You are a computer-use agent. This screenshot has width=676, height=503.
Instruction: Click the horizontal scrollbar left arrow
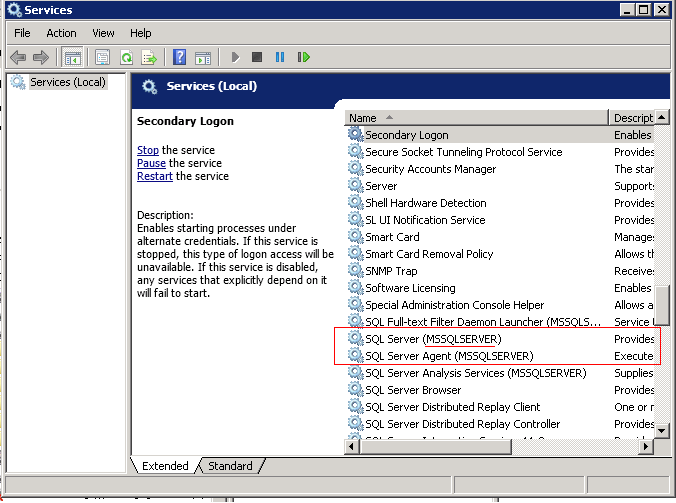tap(352, 447)
